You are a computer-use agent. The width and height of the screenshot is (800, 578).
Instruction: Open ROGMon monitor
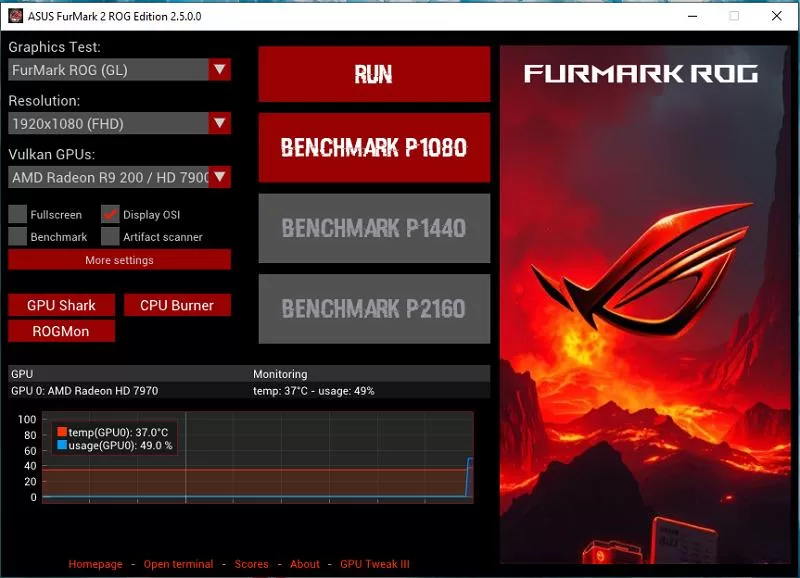[x=61, y=331]
